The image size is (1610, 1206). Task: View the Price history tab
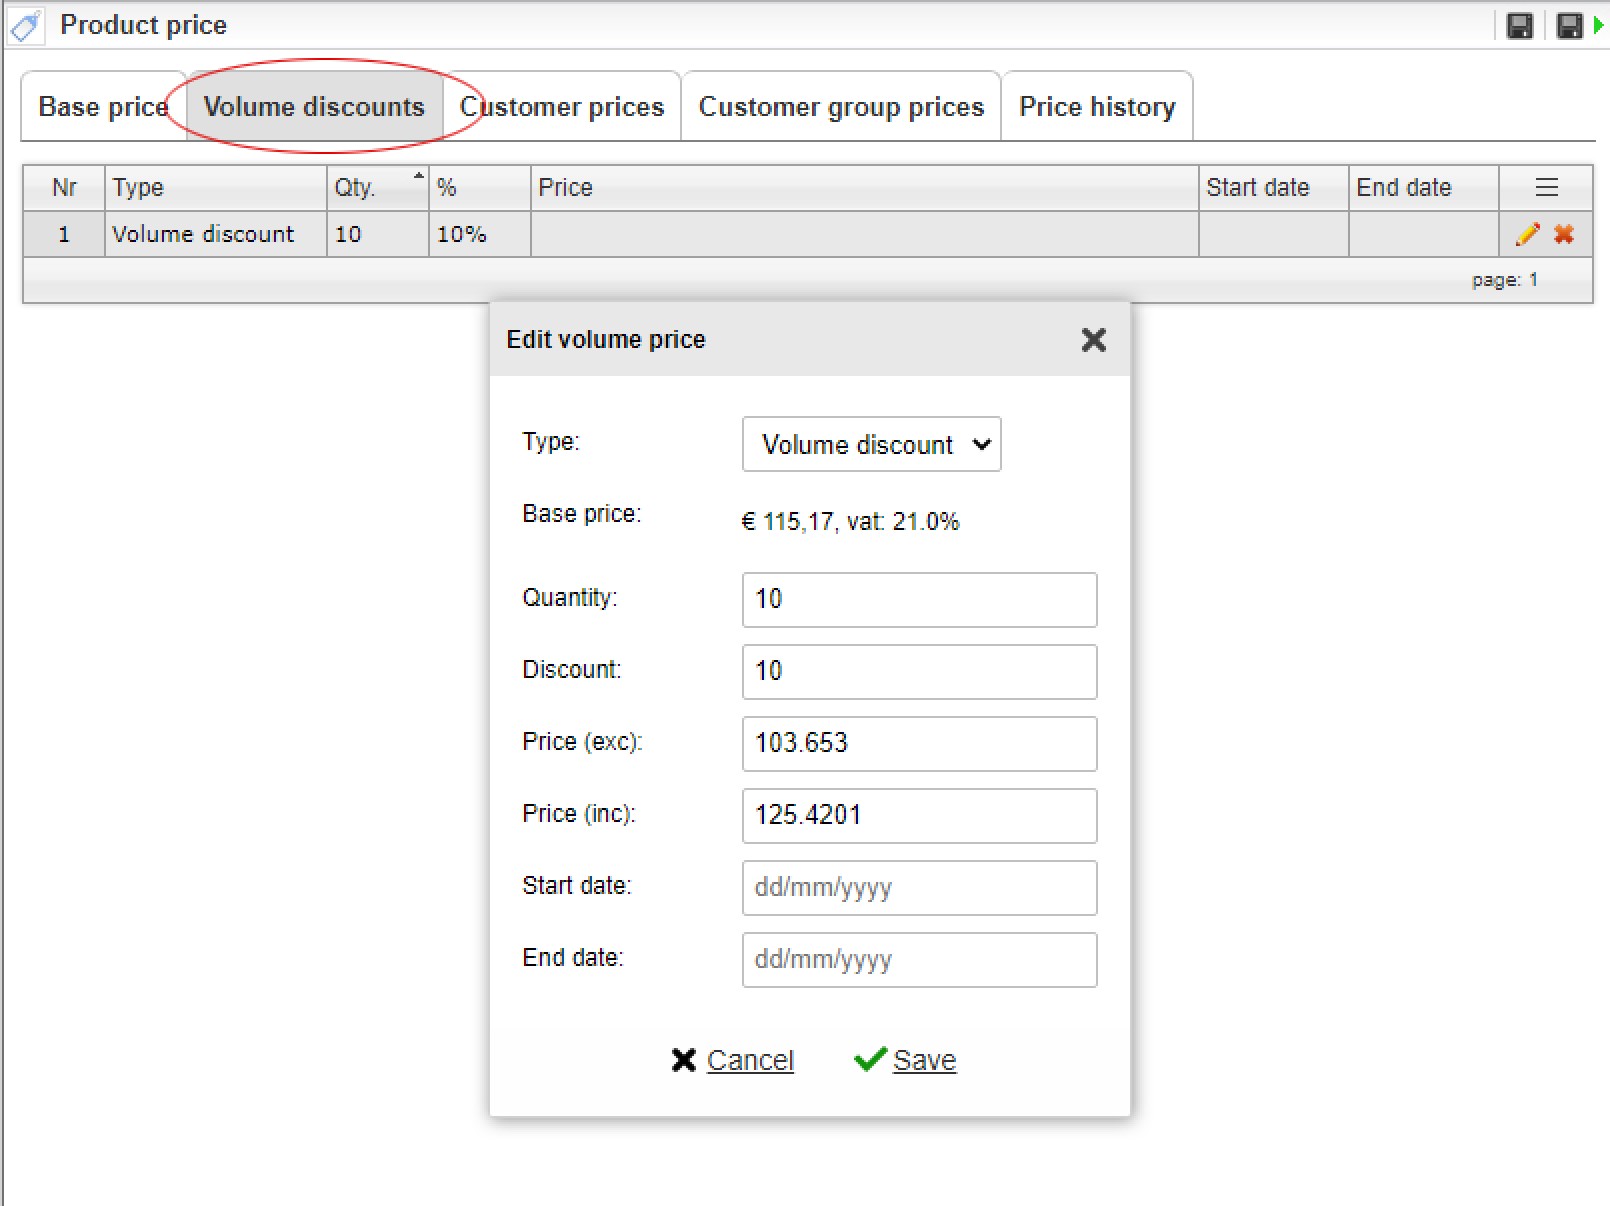click(x=1097, y=107)
